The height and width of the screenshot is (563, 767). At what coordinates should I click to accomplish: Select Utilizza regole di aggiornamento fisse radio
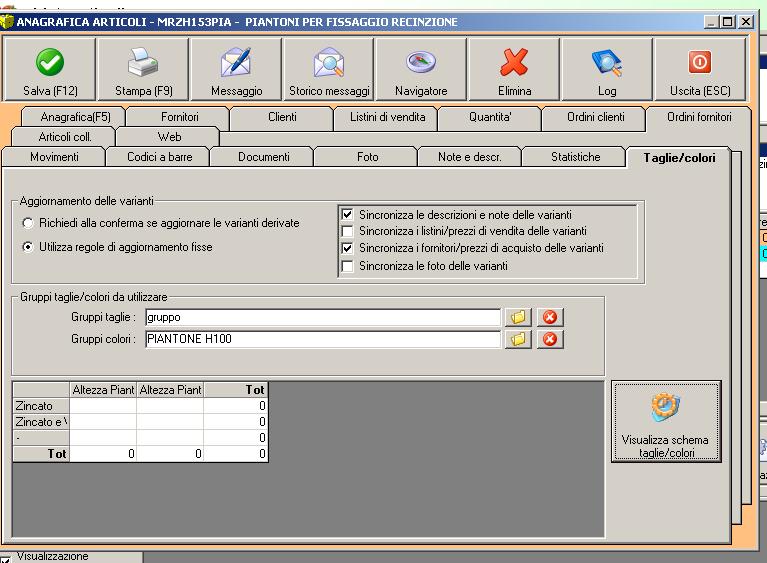[x=28, y=247]
